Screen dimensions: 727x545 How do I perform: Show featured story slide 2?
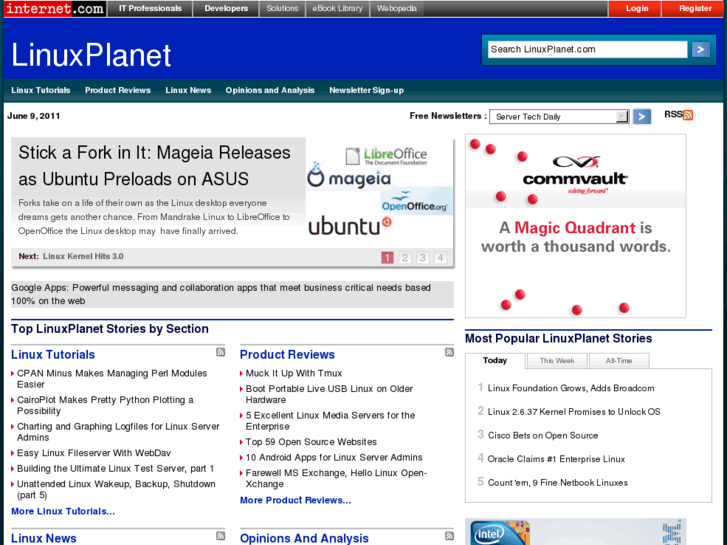pos(405,257)
